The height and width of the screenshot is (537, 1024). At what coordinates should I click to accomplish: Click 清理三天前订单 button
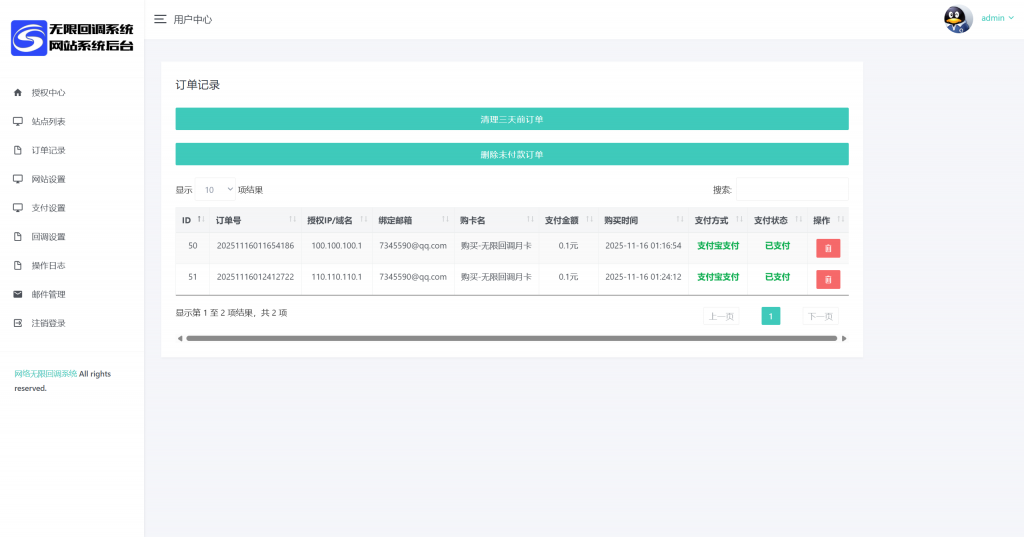[x=512, y=119]
